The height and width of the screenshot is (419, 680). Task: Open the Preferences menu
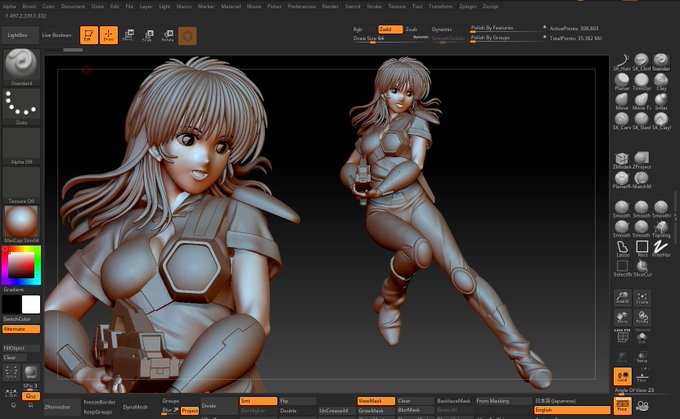pyautogui.click(x=302, y=7)
